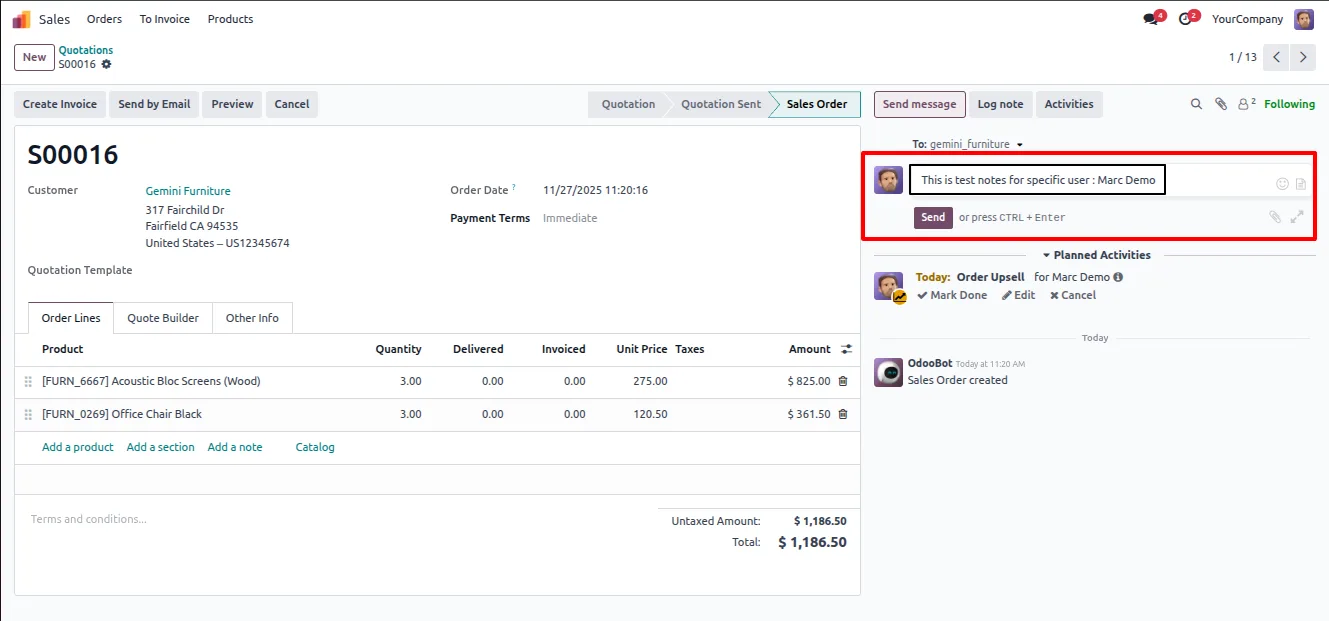Select the Quotation status stage
This screenshot has width=1329, height=621.
628,104
